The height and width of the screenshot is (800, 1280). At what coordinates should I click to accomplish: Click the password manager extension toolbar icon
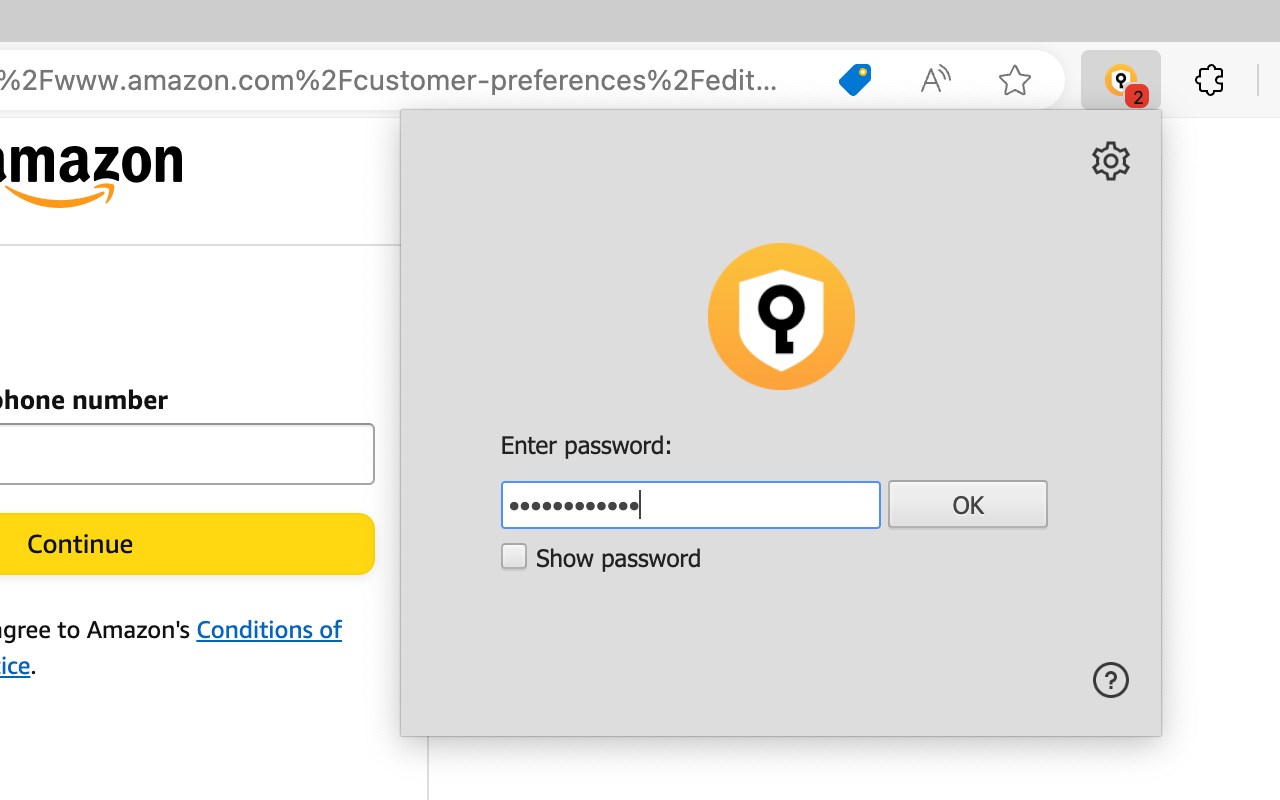click(1121, 80)
